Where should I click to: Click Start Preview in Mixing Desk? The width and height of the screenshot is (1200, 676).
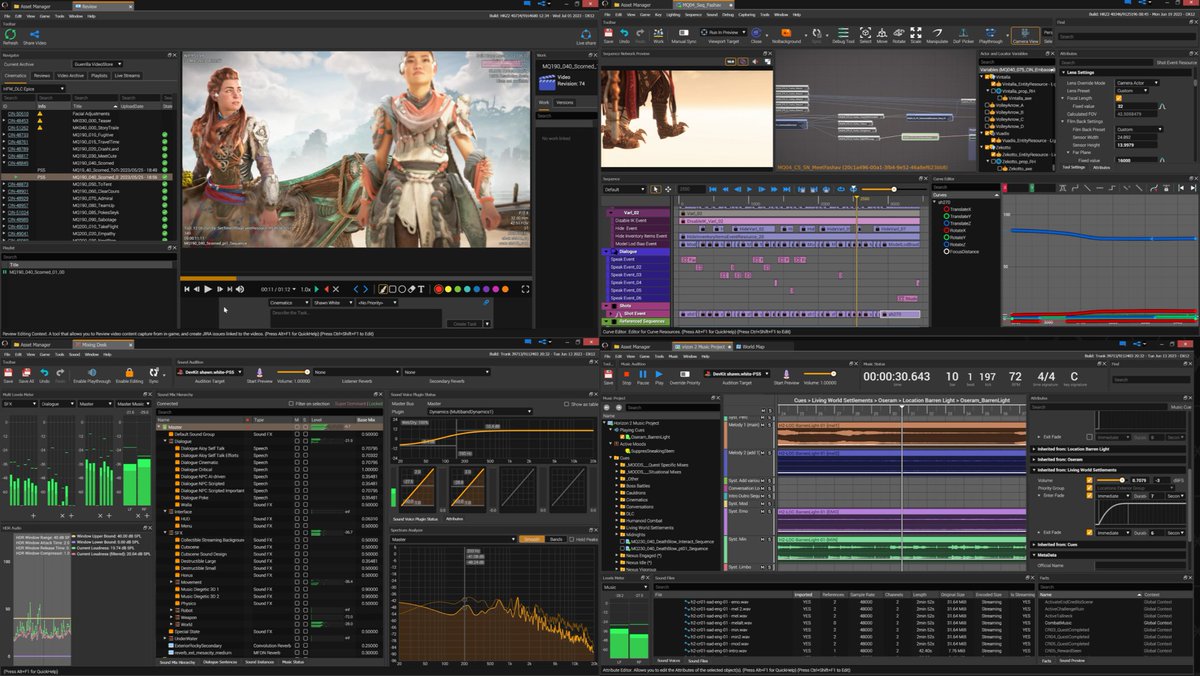click(259, 378)
